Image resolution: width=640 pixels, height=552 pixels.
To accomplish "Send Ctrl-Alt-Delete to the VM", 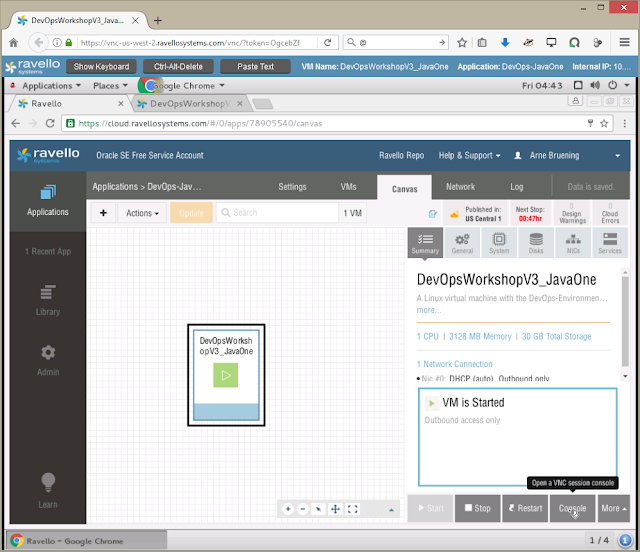I will click(x=178, y=67).
